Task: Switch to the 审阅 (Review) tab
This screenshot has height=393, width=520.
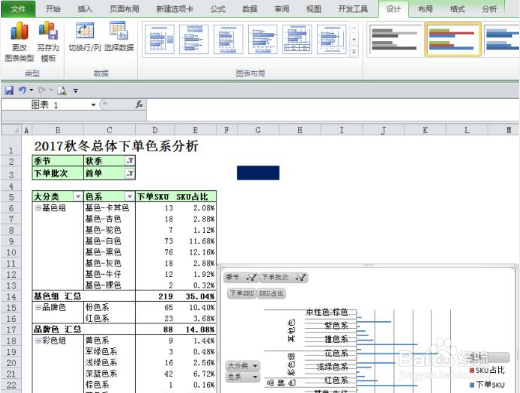Action: point(282,9)
